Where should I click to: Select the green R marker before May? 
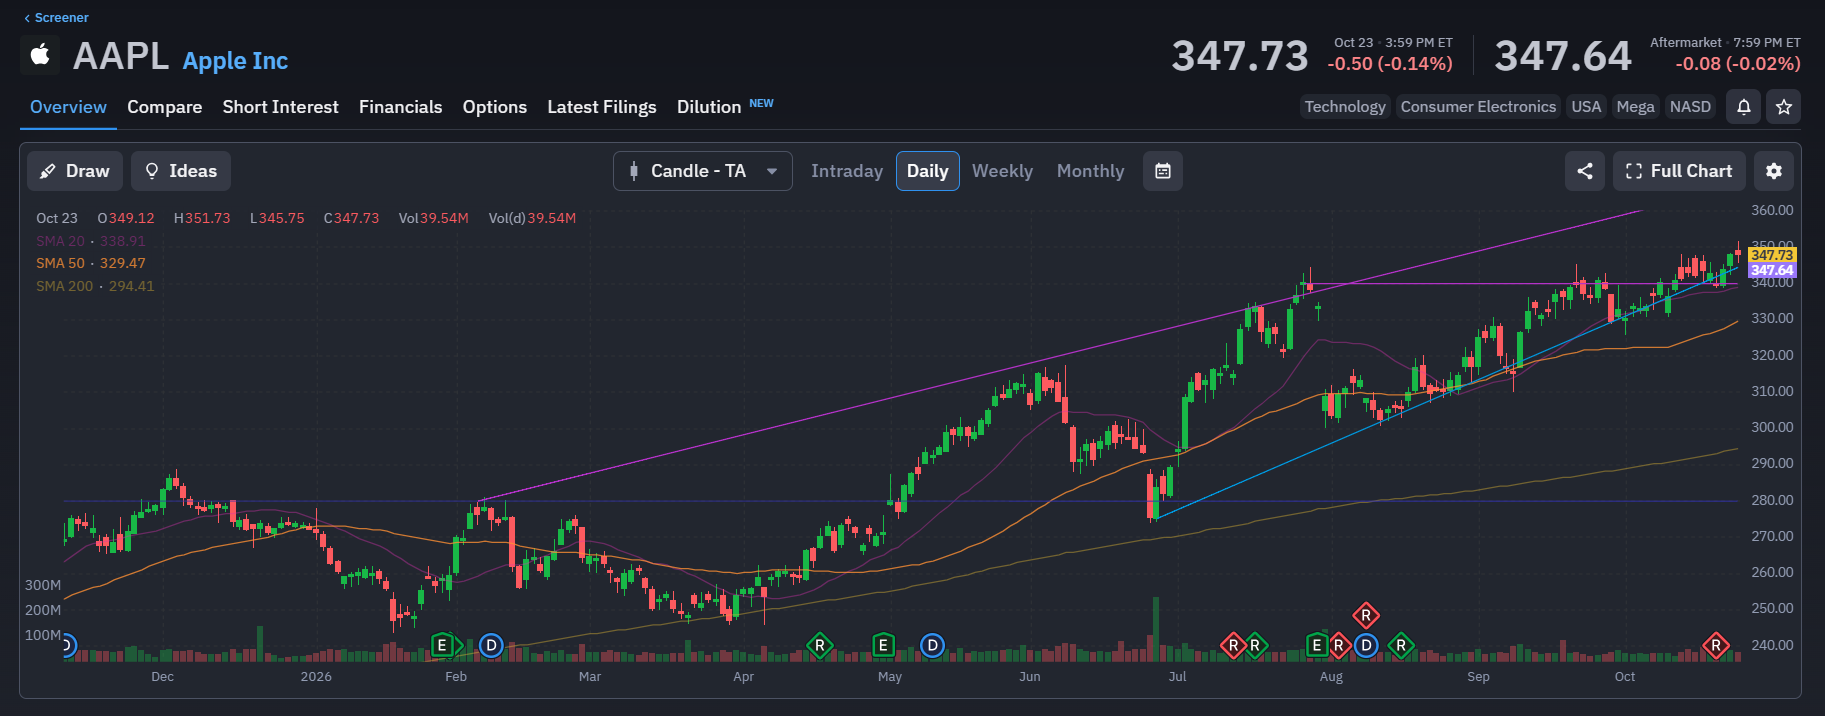[x=820, y=646]
